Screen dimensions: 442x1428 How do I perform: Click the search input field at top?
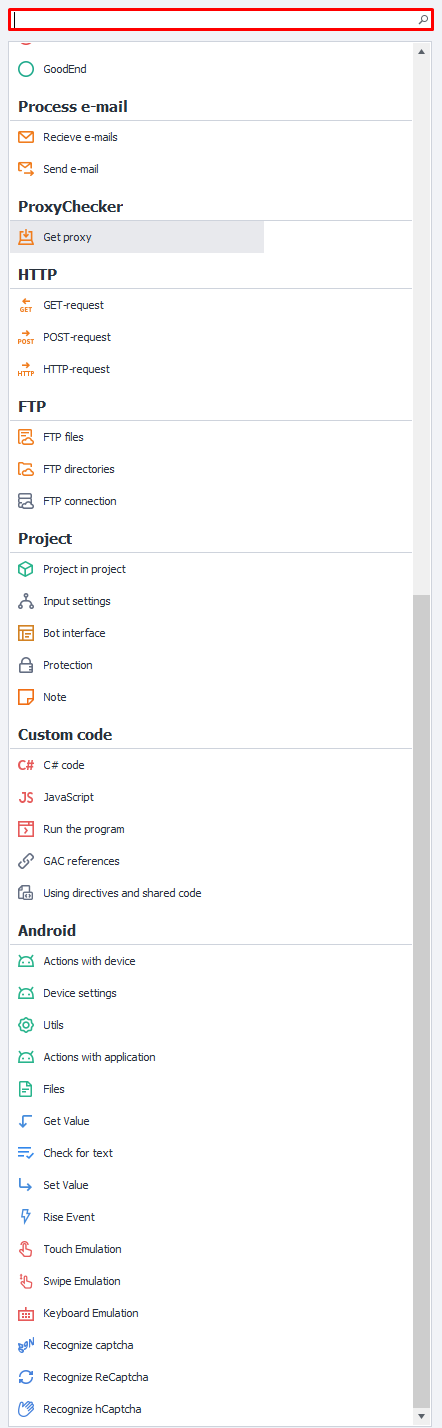coord(221,19)
